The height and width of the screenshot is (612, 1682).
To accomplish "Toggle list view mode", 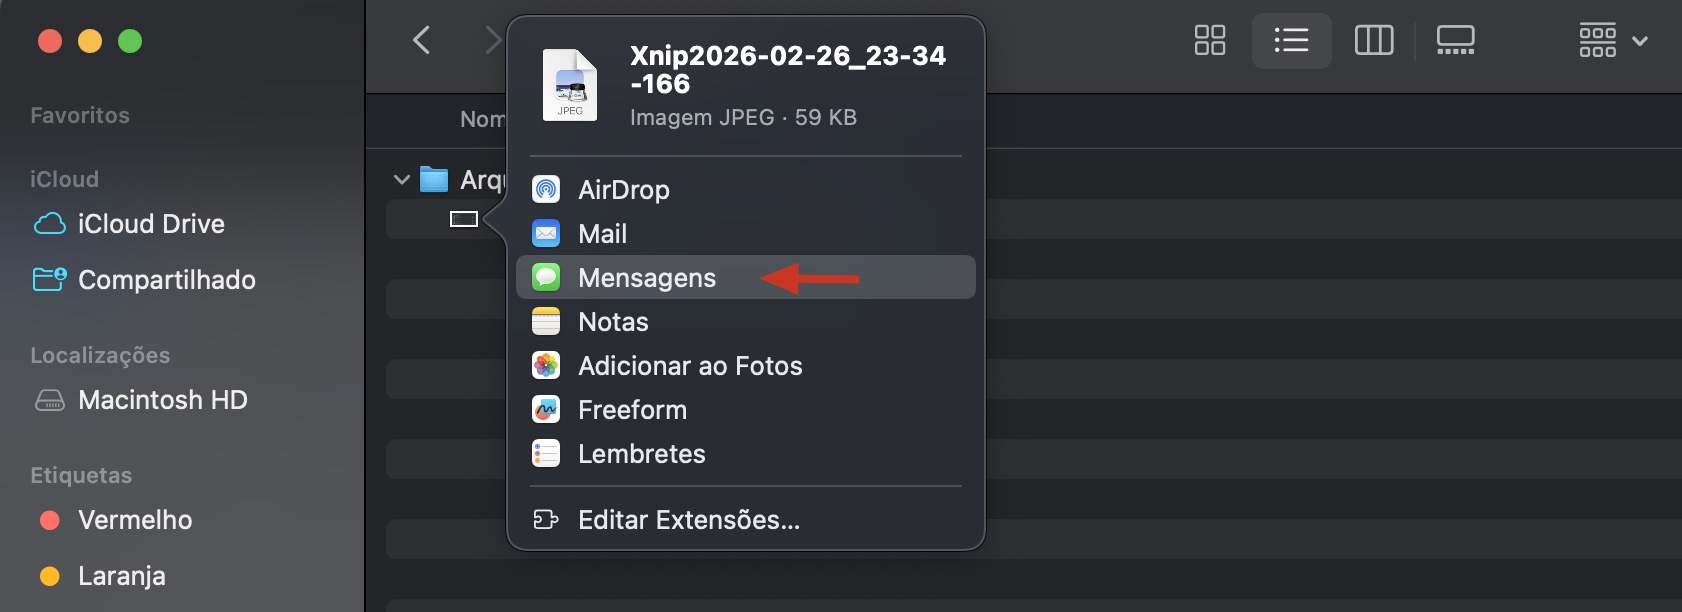I will coord(1292,40).
